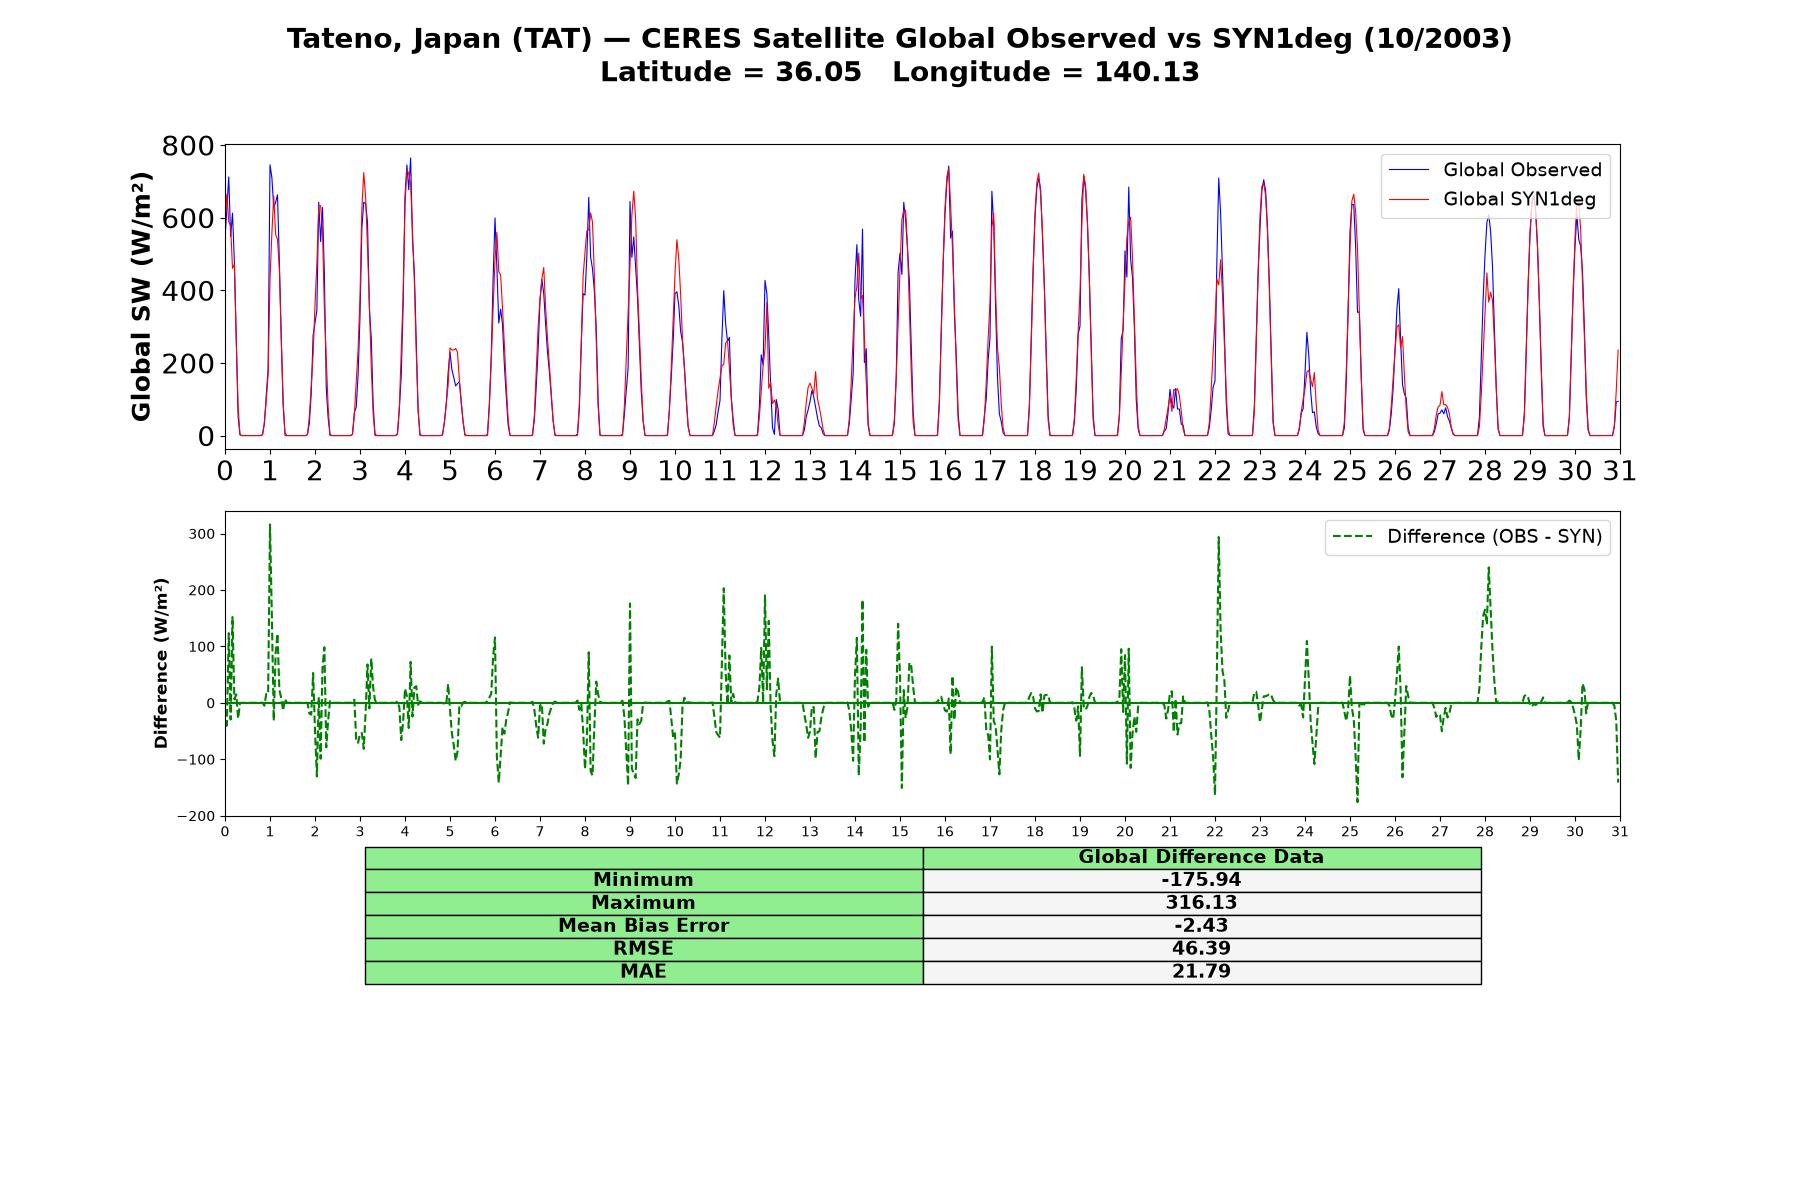Screen dimensions: 1800x1200
Task: Select the Mean Bias Error row label
Action: (x=643, y=926)
